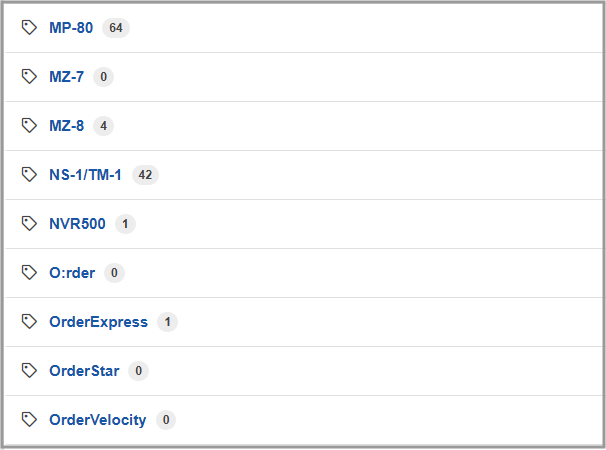Open the NVR500 label link
606x450 pixels.
(77, 224)
